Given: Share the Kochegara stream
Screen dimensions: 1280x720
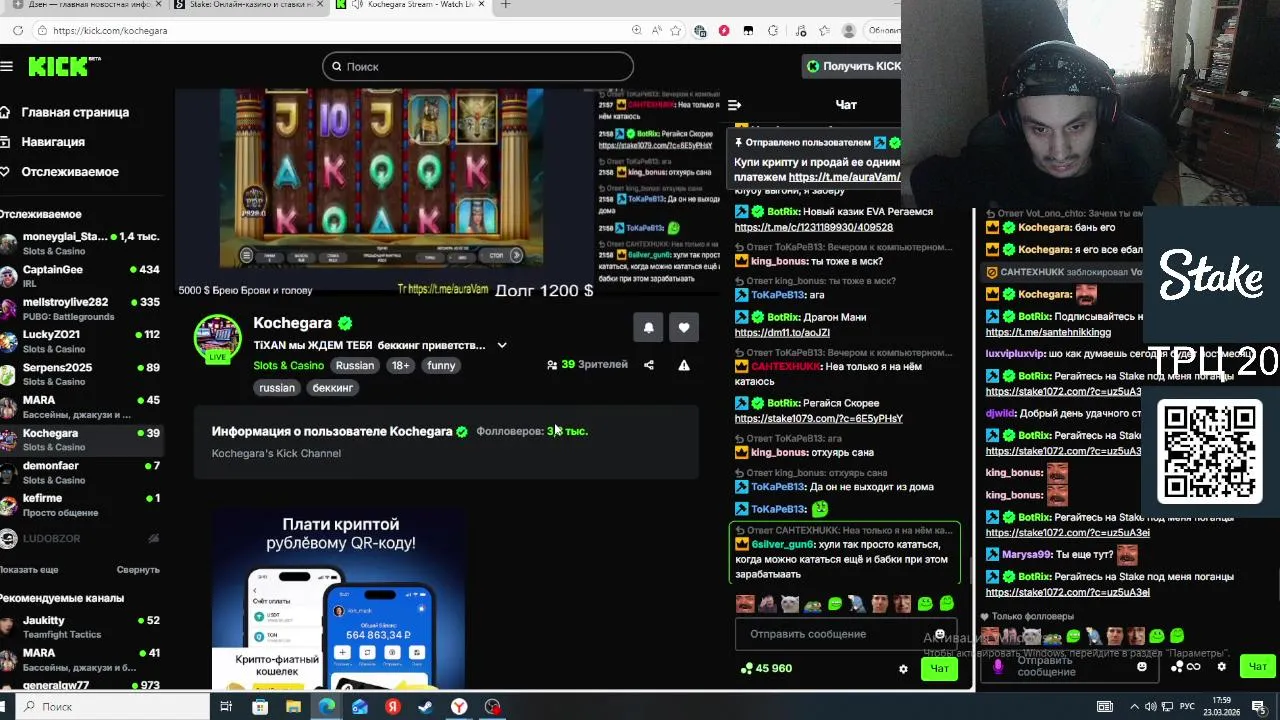Looking at the screenshot, I should coord(649,365).
